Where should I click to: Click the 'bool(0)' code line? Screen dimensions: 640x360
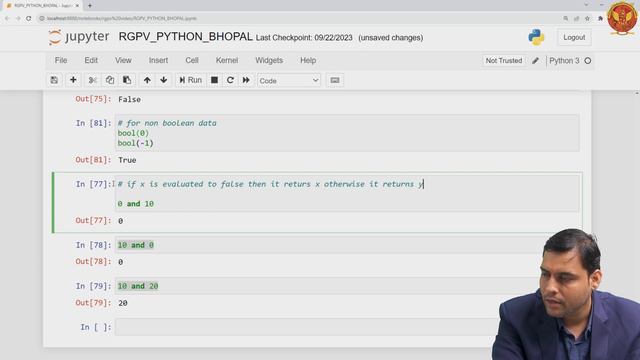[x=133, y=133]
